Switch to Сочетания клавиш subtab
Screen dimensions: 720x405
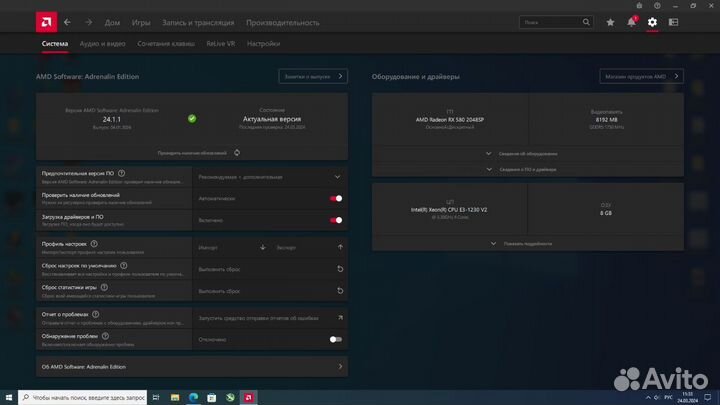166,44
